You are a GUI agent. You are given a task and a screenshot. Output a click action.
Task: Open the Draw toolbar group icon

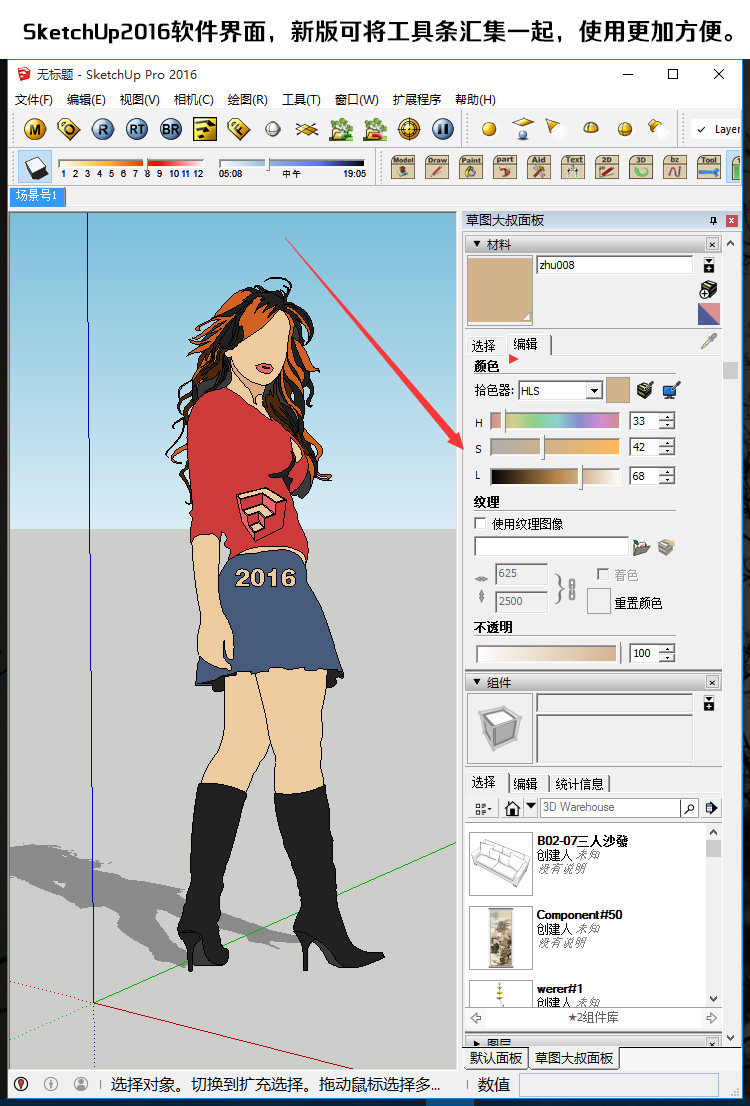click(x=437, y=167)
